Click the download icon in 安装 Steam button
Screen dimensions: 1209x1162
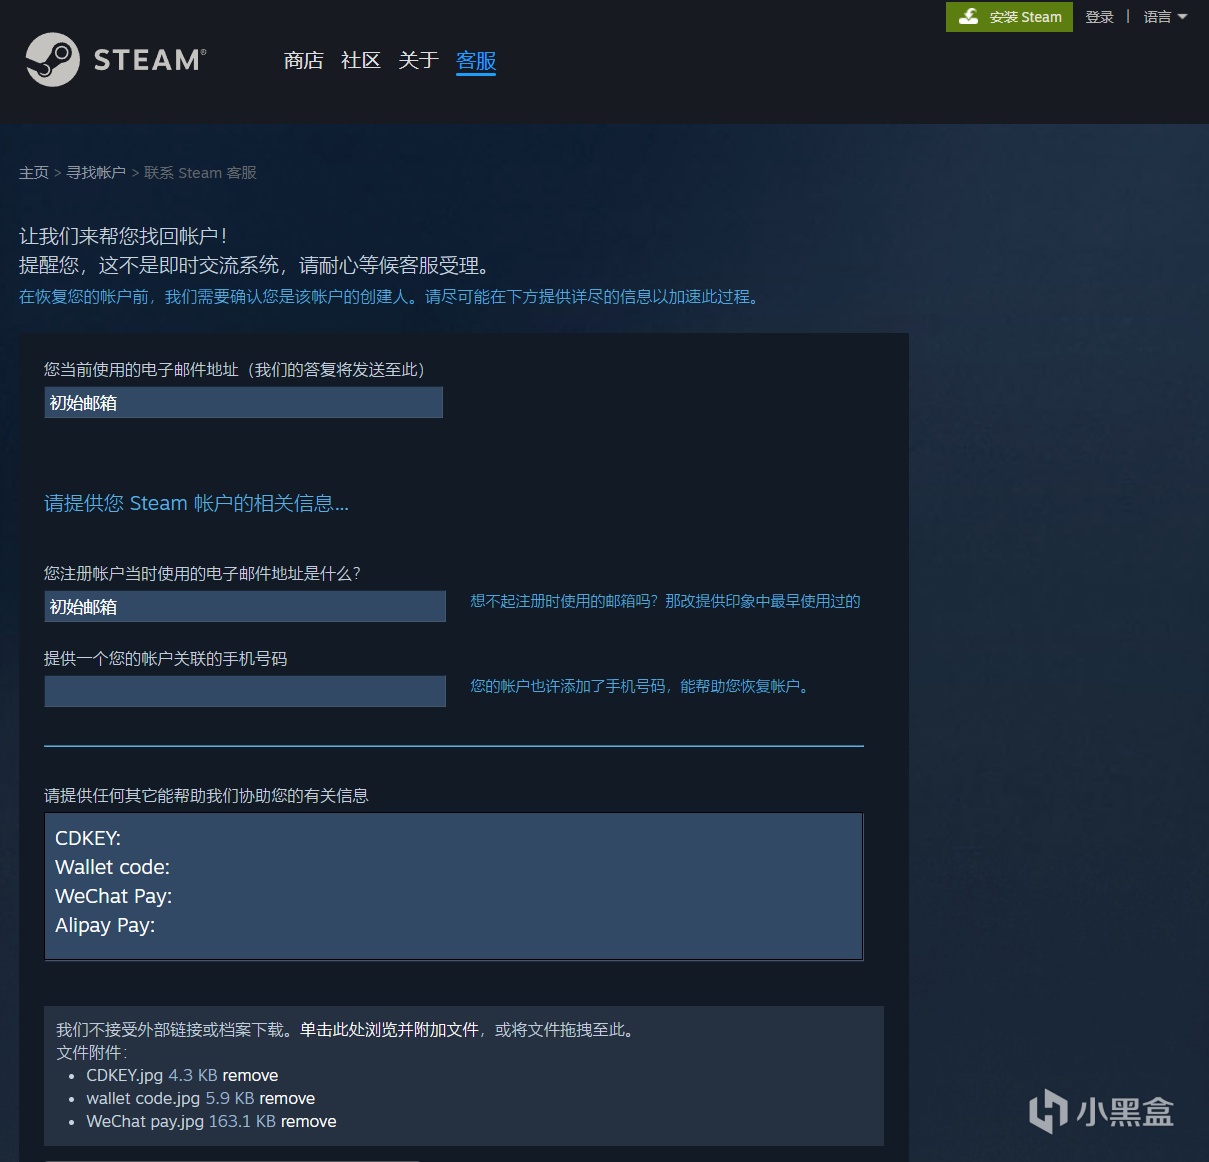(x=968, y=16)
